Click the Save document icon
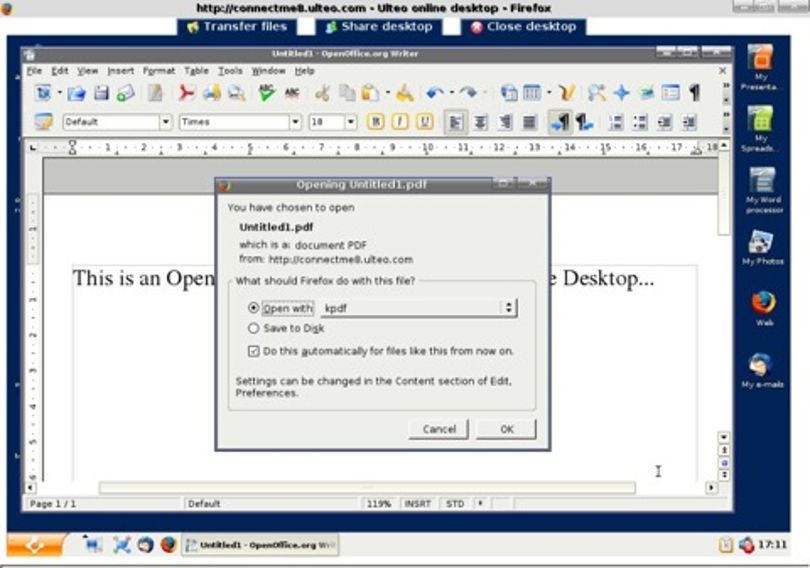This screenshot has height=568, width=810. (101, 93)
